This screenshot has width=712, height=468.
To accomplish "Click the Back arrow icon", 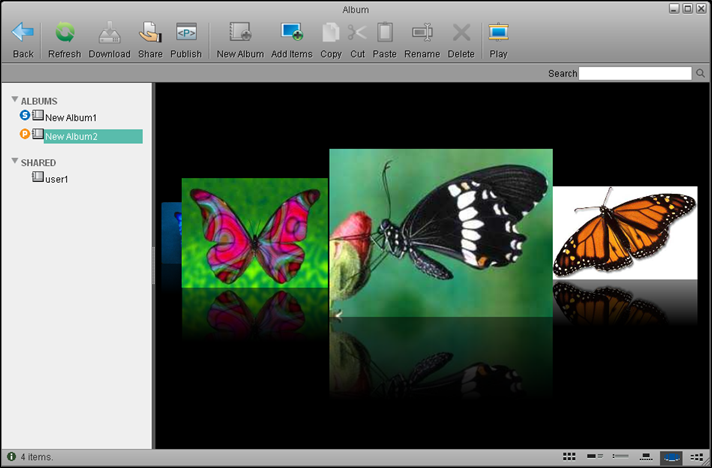I will pyautogui.click(x=23, y=33).
